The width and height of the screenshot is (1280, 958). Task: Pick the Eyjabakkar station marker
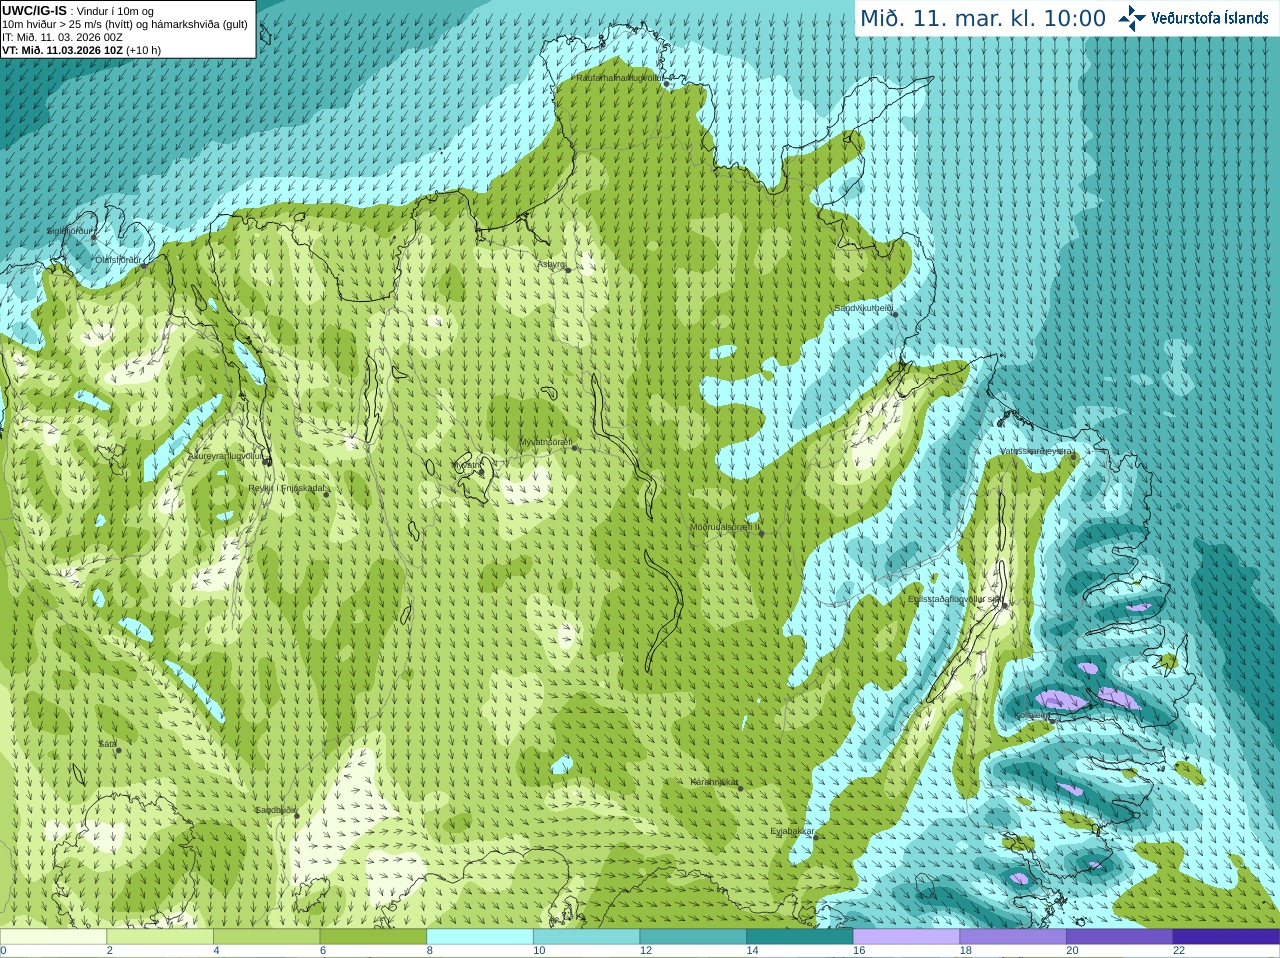815,837
